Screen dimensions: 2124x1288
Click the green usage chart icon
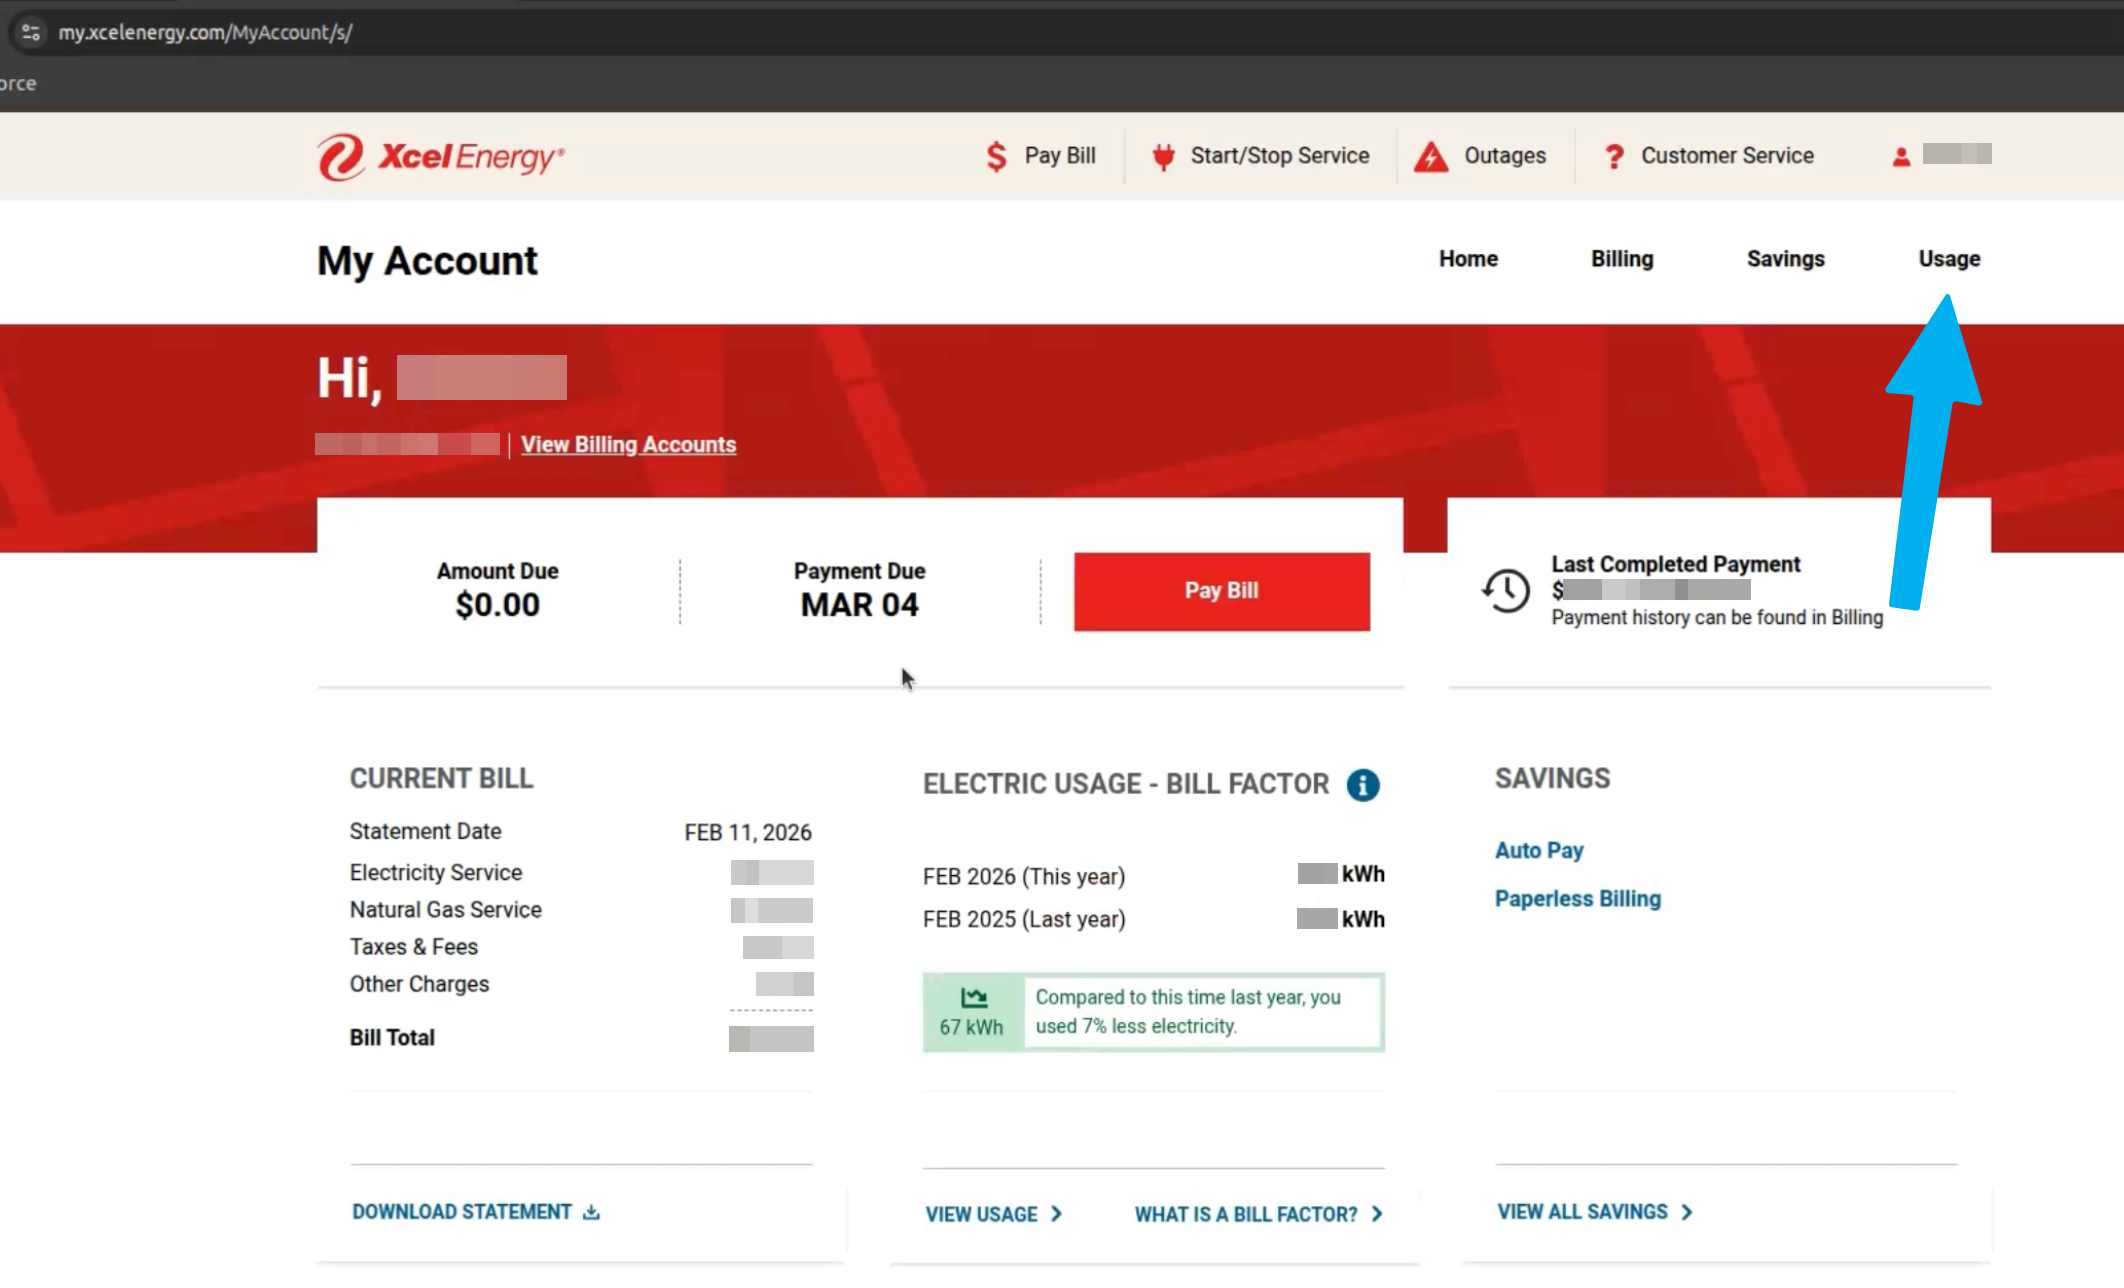(974, 997)
